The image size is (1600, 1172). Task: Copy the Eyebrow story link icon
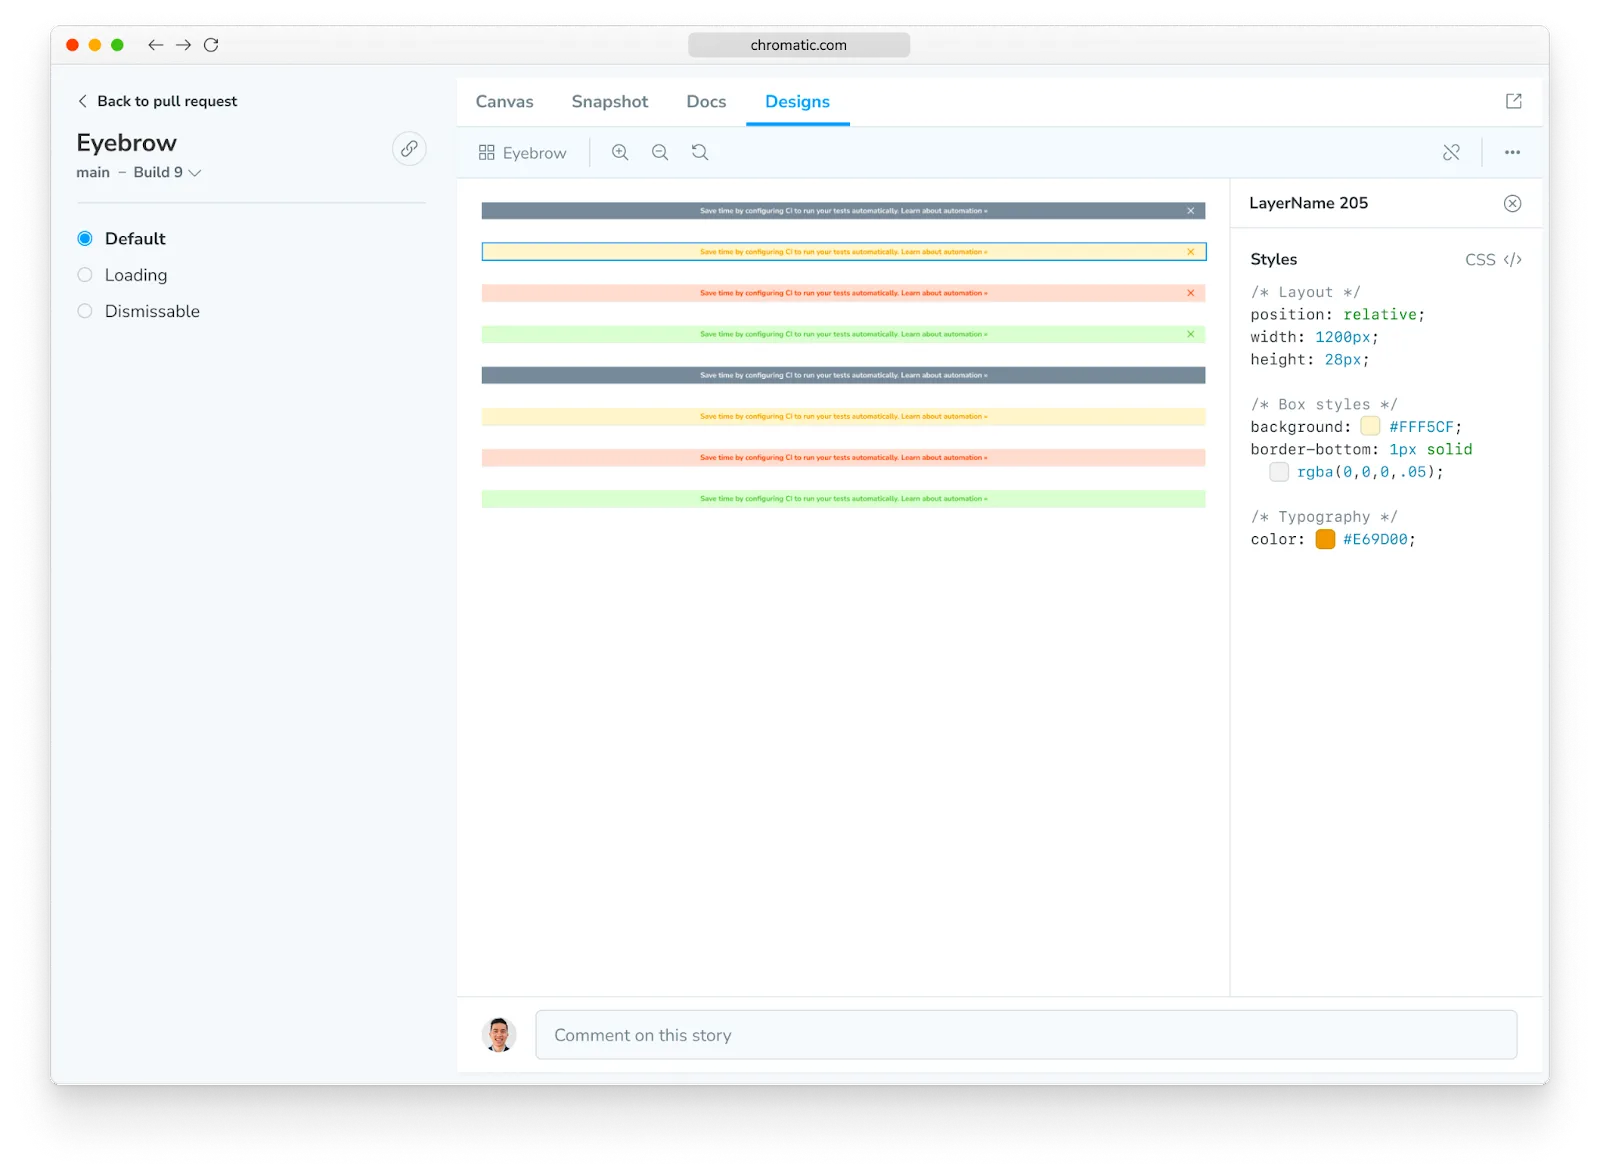[409, 149]
